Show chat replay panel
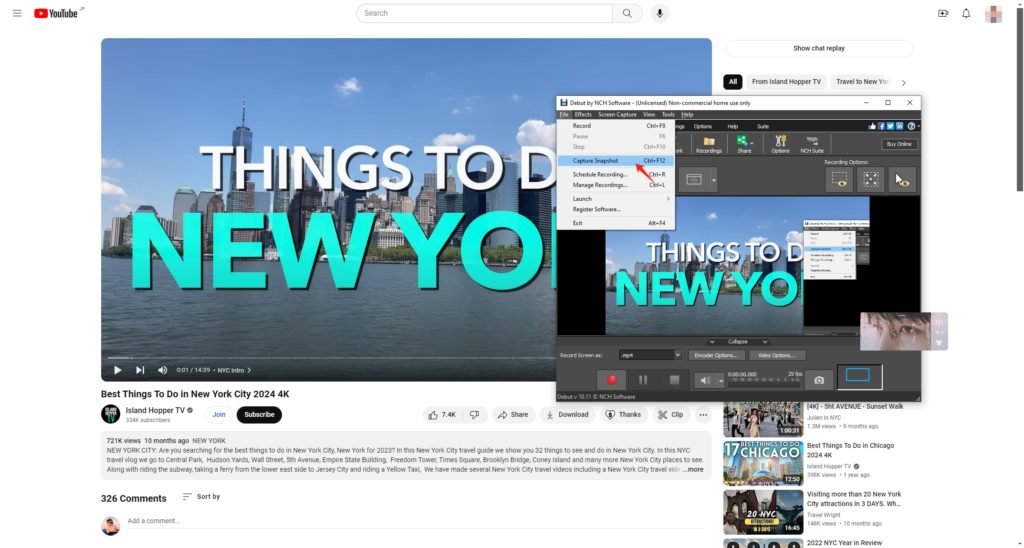The width and height of the screenshot is (1024, 548). point(819,48)
